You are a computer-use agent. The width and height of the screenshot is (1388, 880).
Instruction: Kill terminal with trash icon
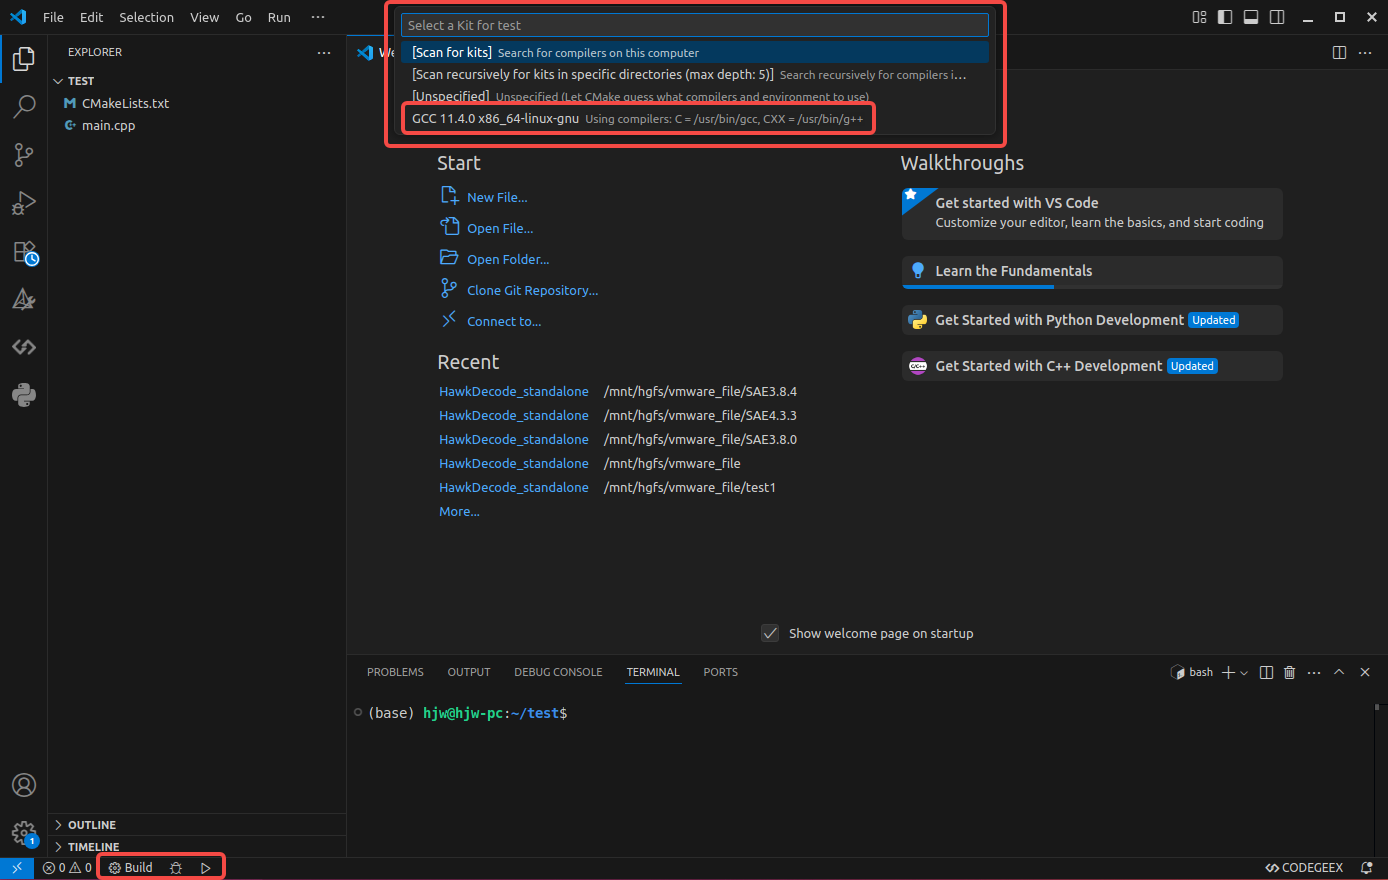[x=1290, y=673]
